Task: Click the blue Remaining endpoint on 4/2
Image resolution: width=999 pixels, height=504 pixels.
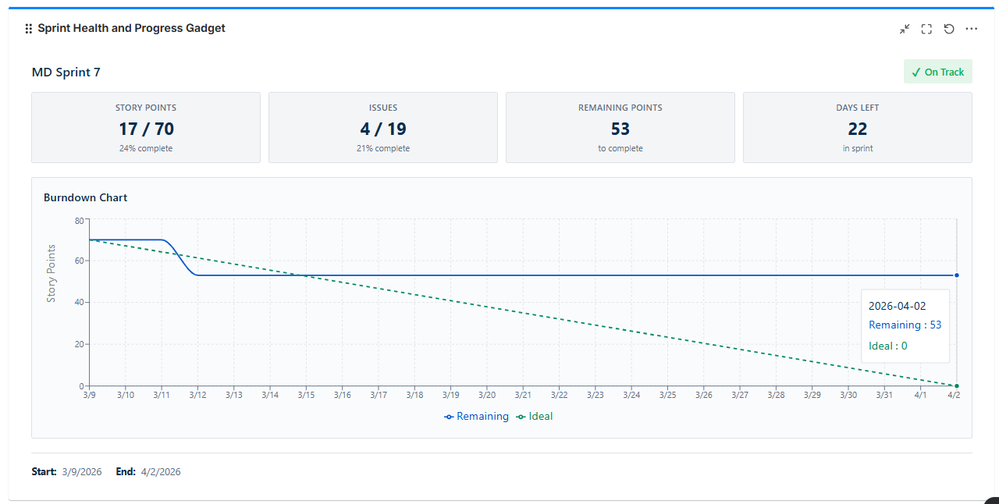Action: [956, 275]
